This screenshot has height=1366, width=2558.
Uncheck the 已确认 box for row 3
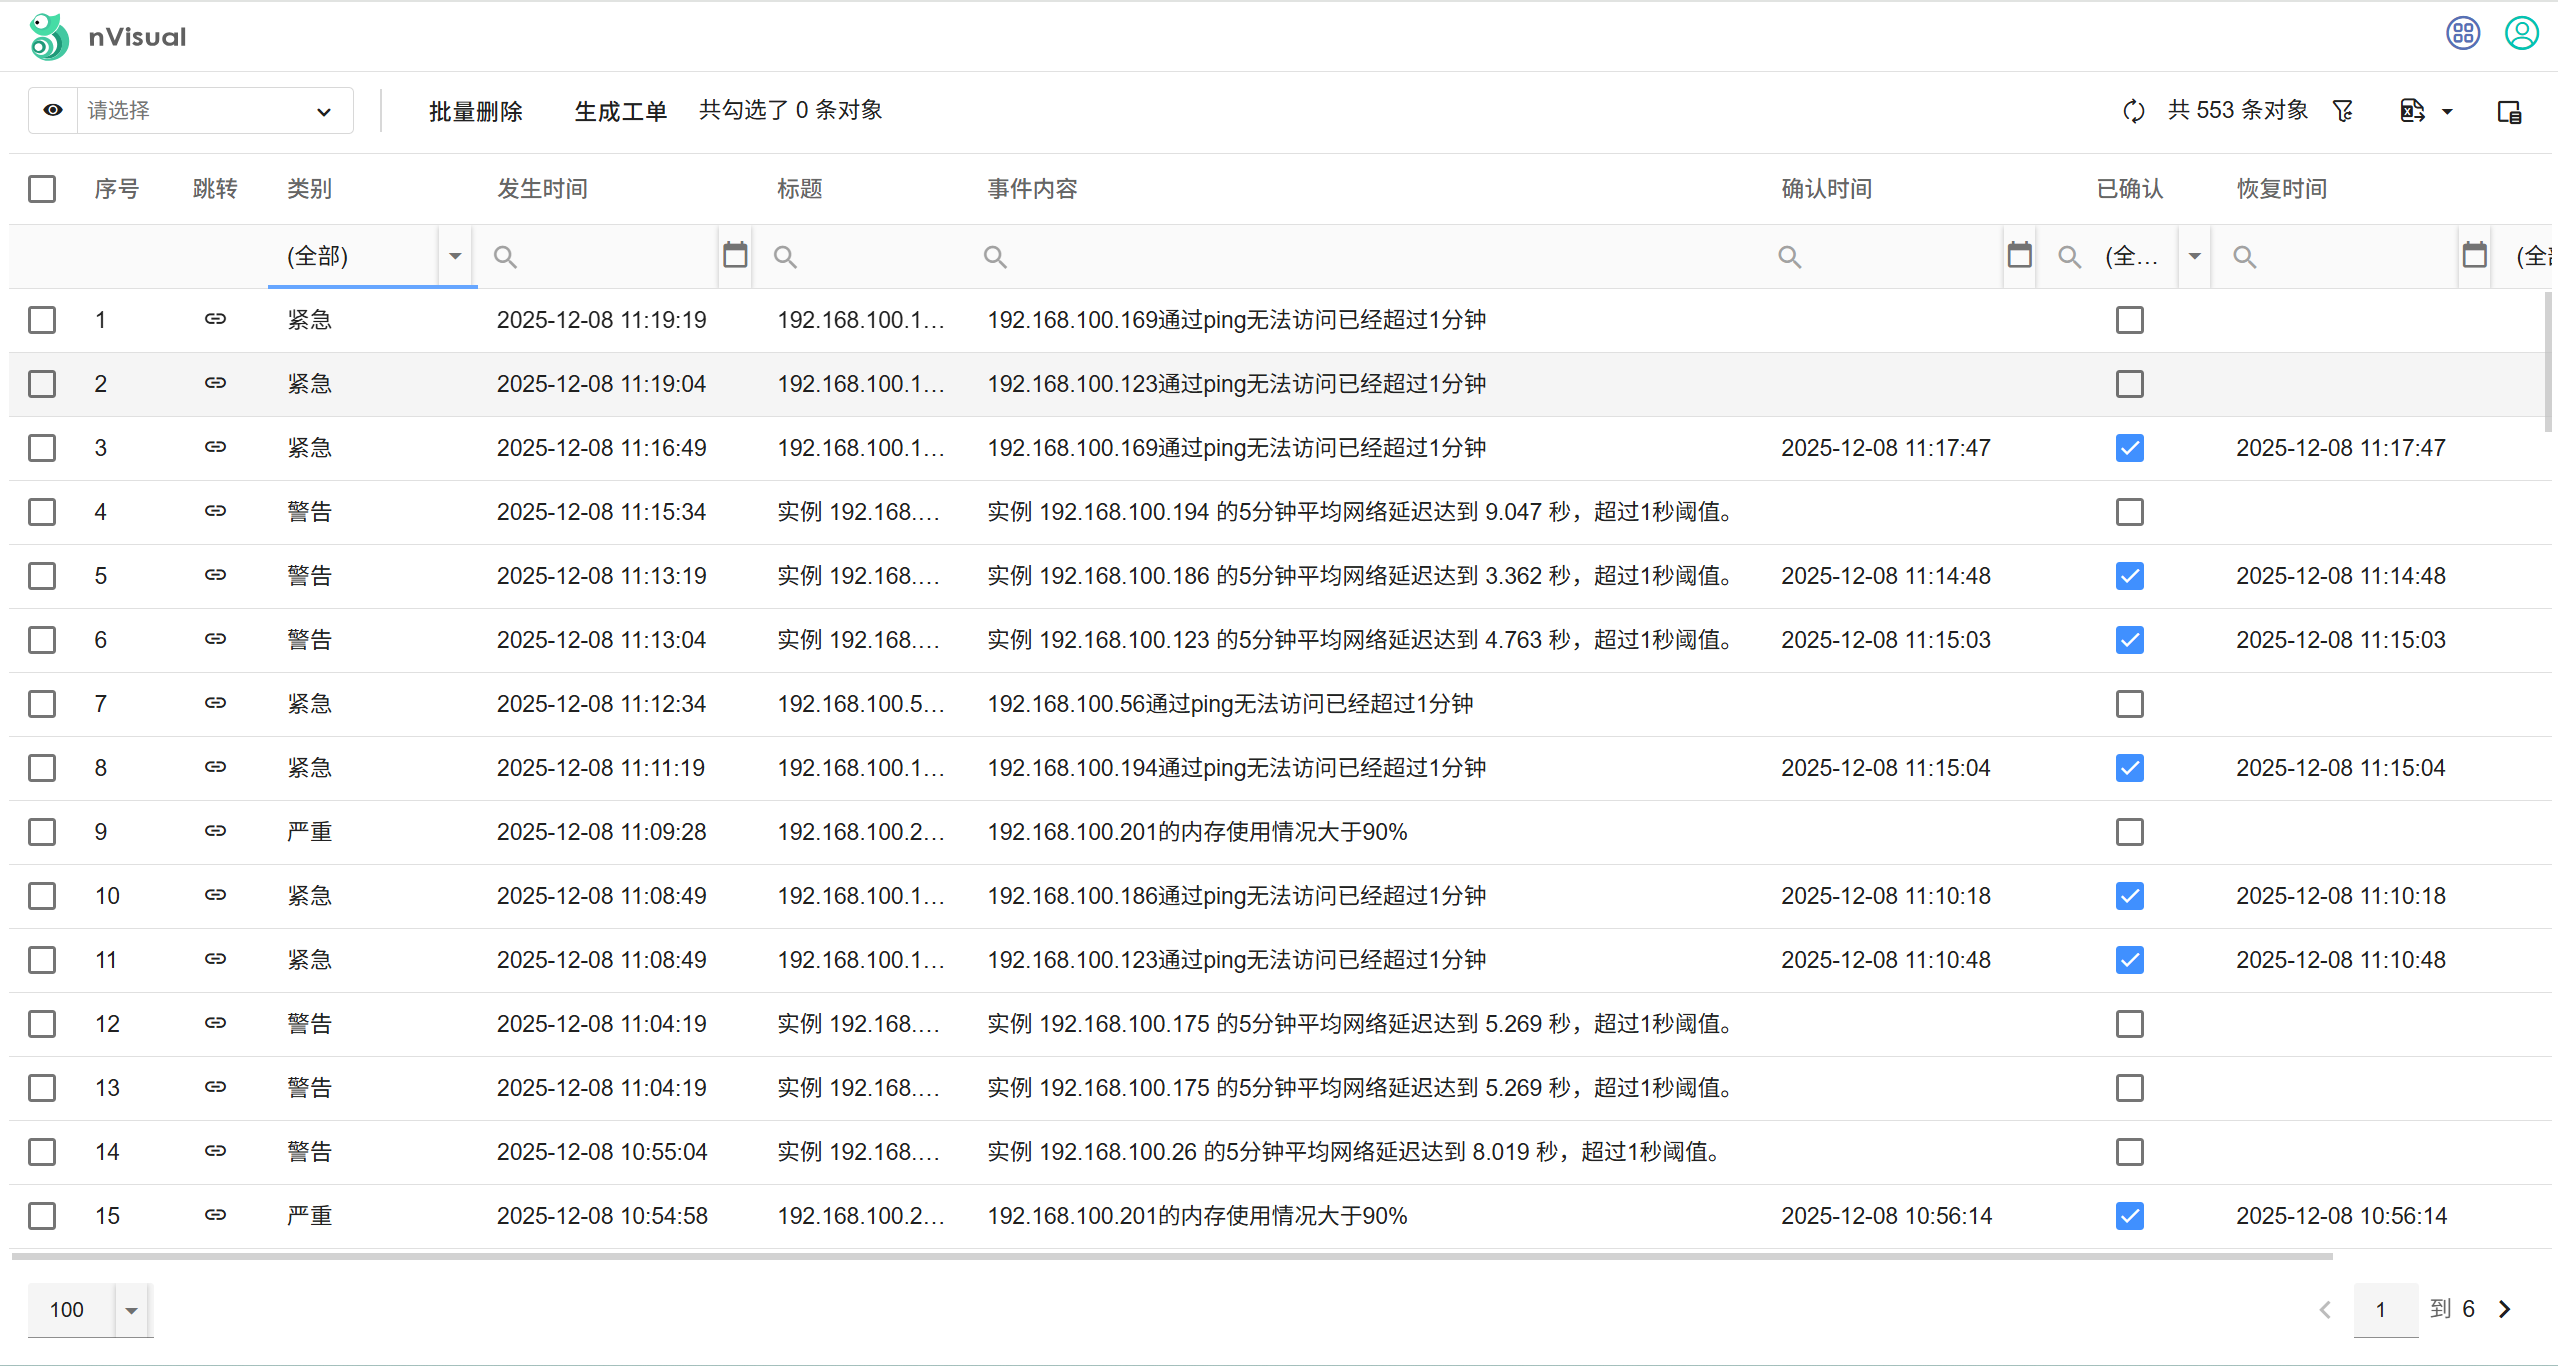pos(2129,448)
